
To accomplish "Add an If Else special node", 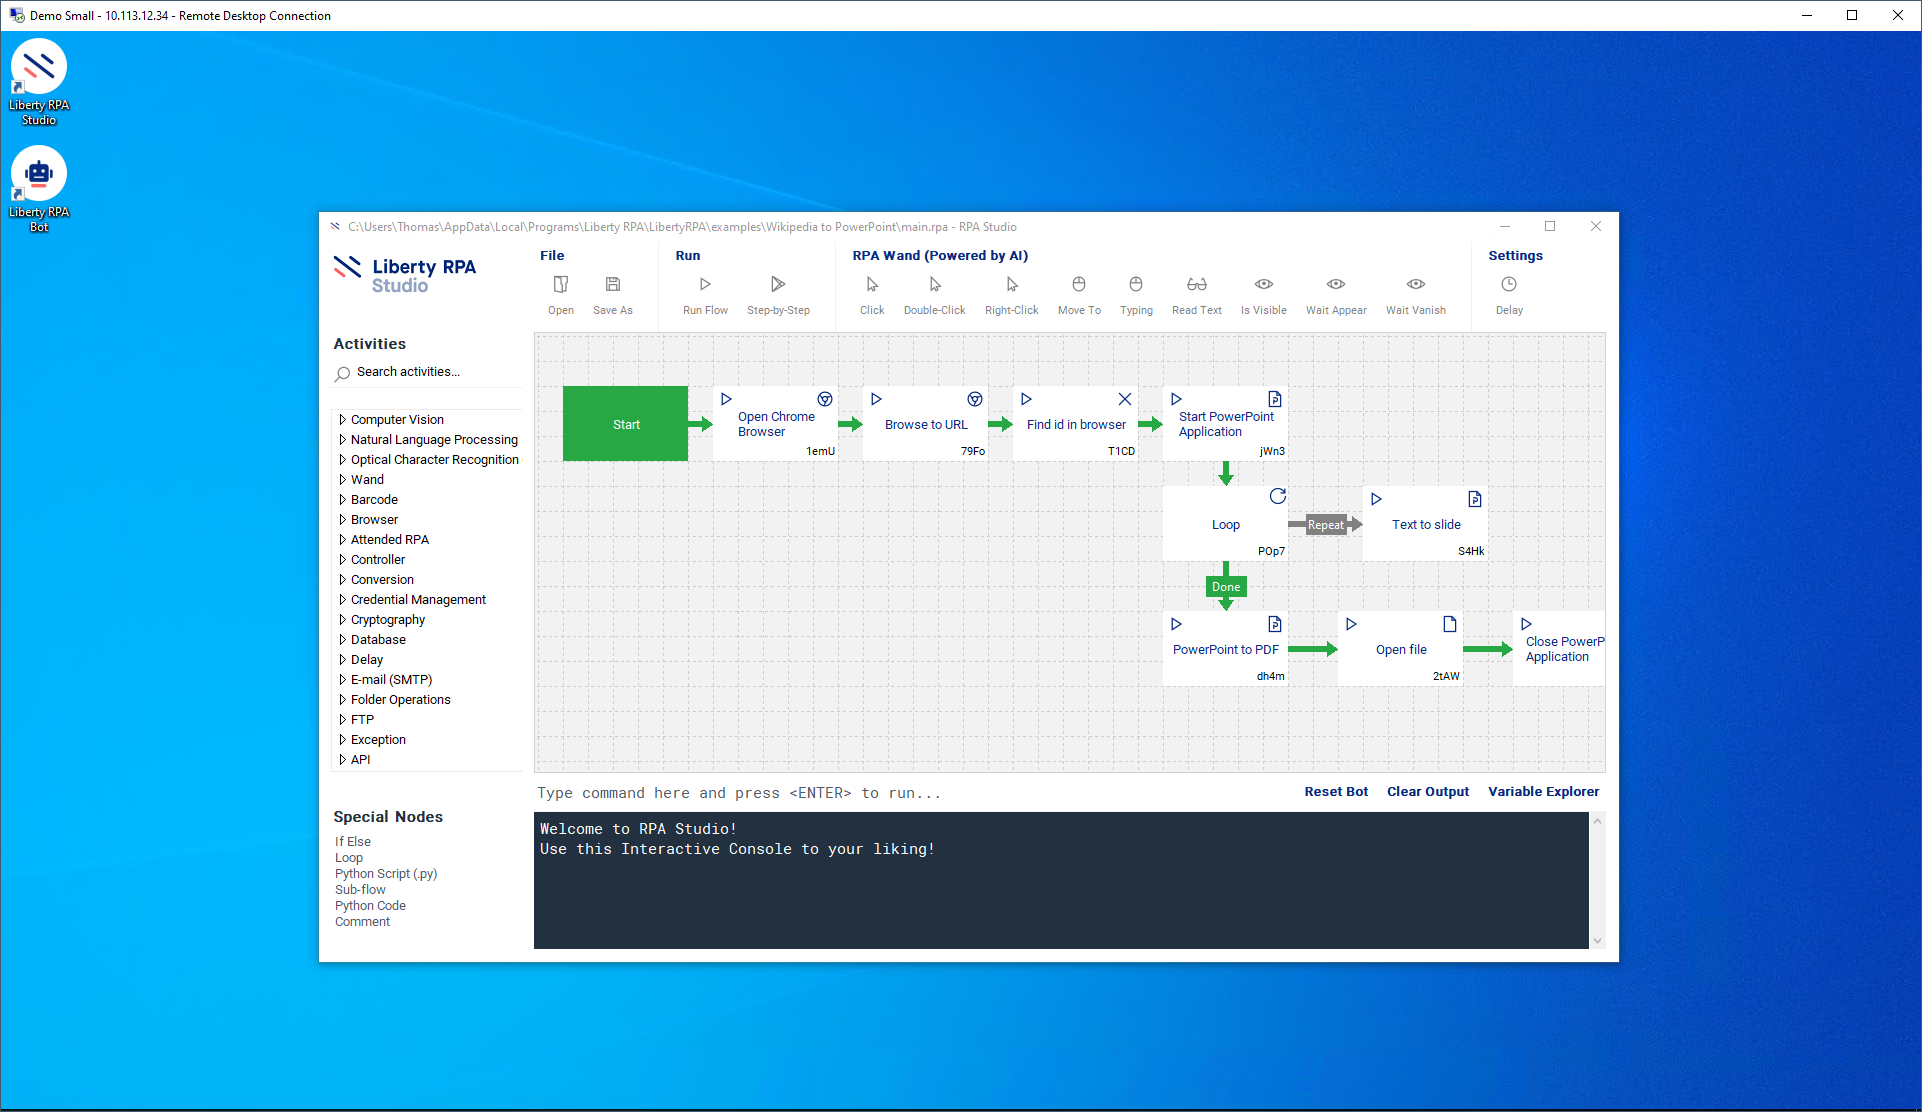I will tap(353, 842).
